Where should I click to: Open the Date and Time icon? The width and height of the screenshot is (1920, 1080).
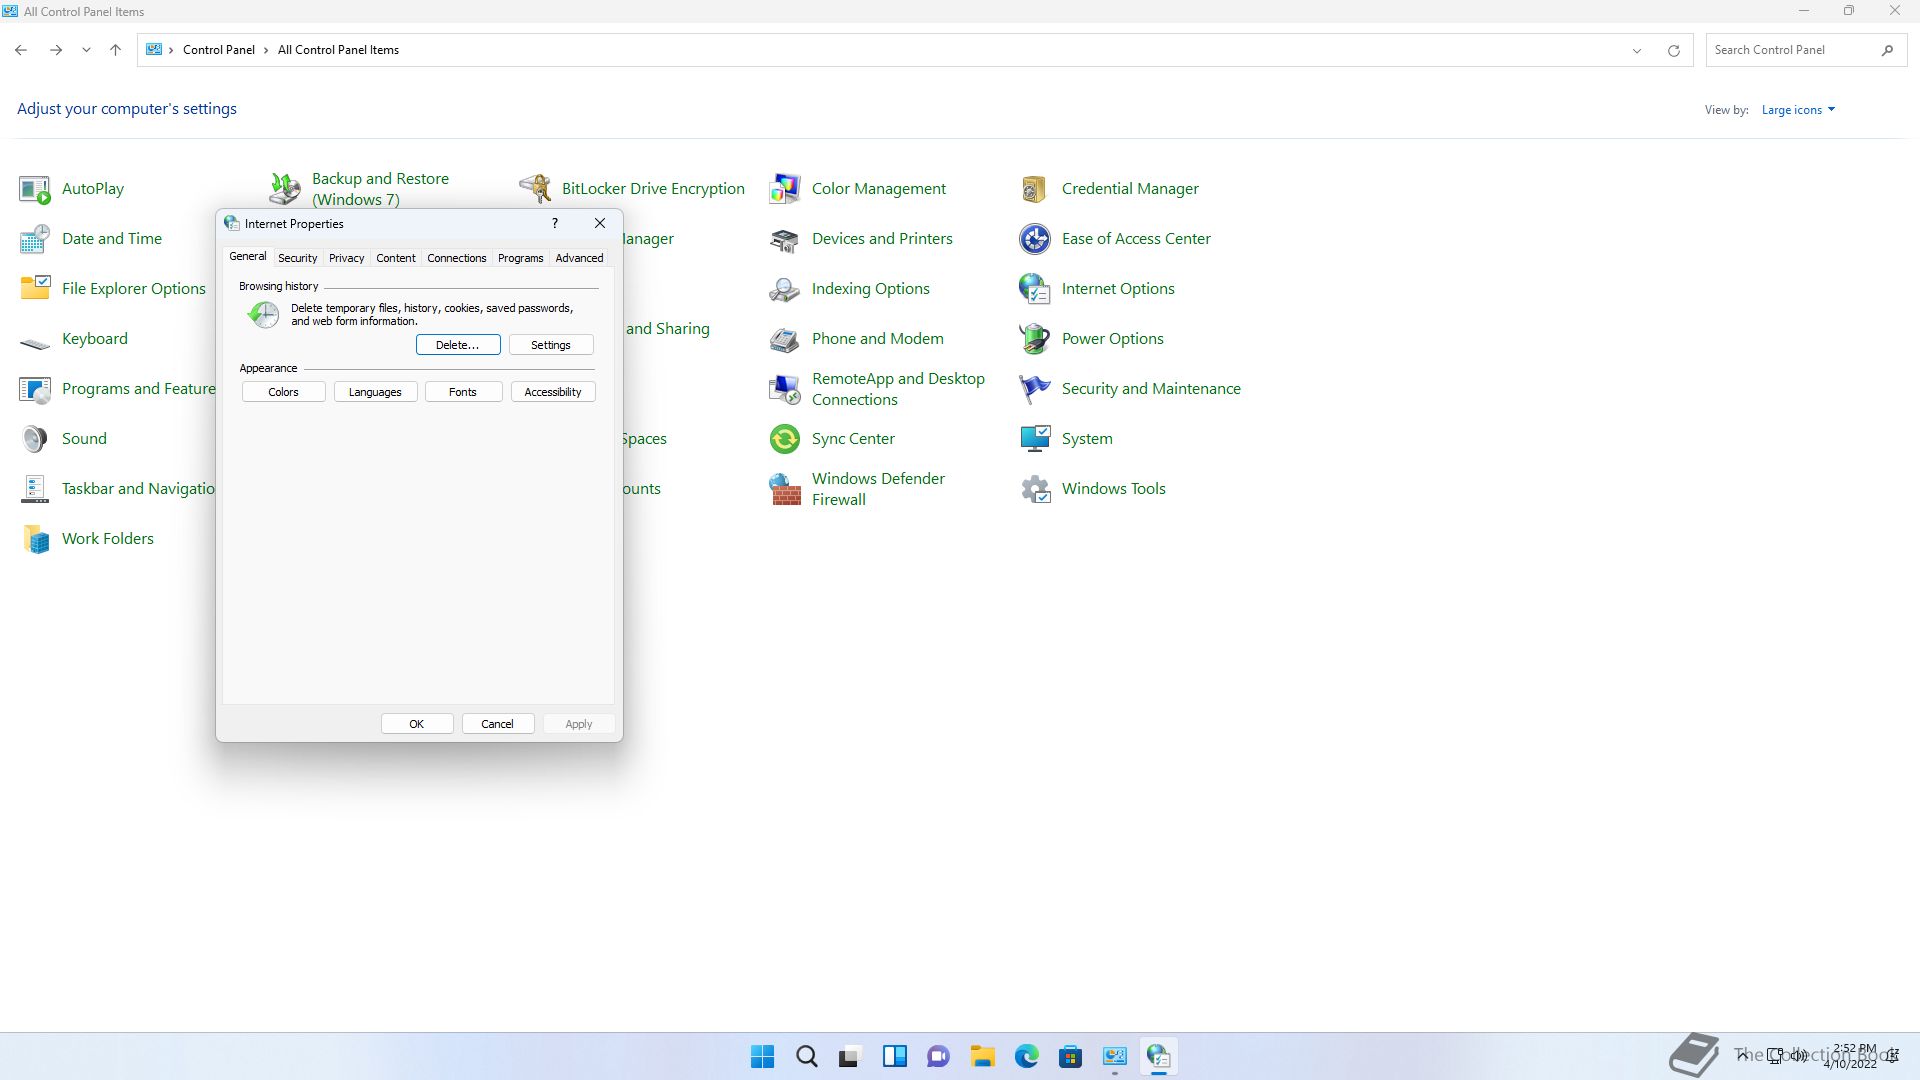[35, 239]
